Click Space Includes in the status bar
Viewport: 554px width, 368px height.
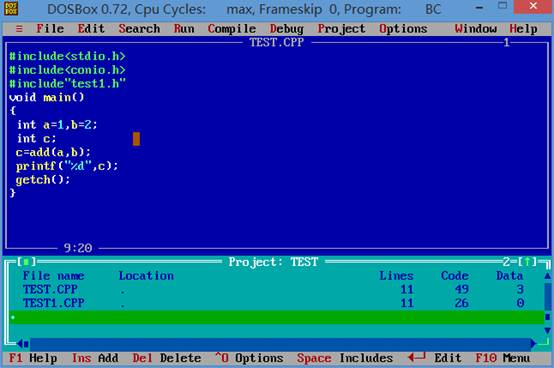tap(345, 358)
